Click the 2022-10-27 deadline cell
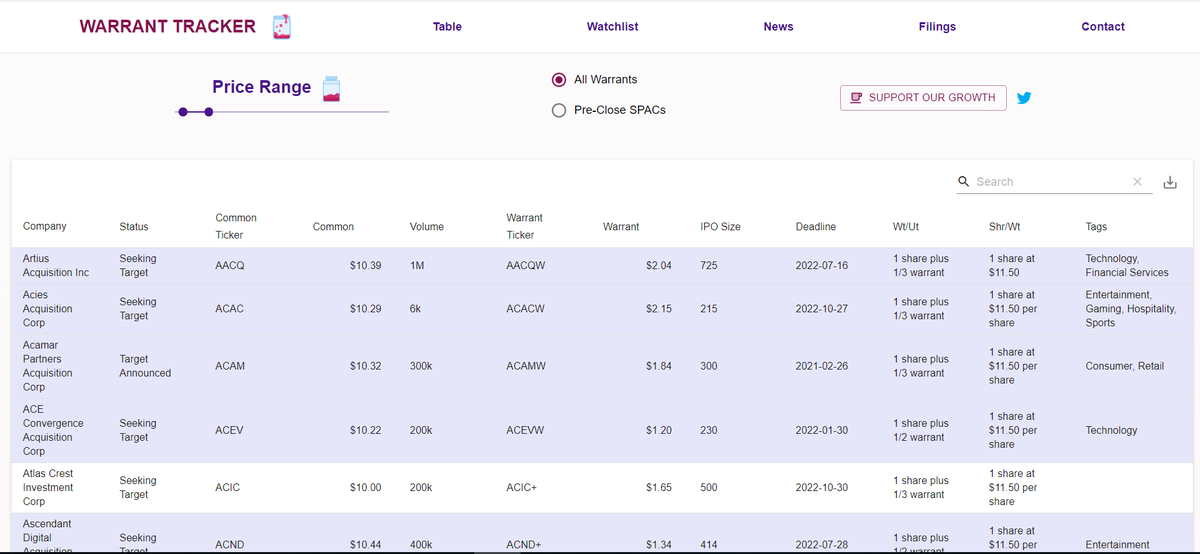Viewport: 1200px width, 554px height. point(821,309)
